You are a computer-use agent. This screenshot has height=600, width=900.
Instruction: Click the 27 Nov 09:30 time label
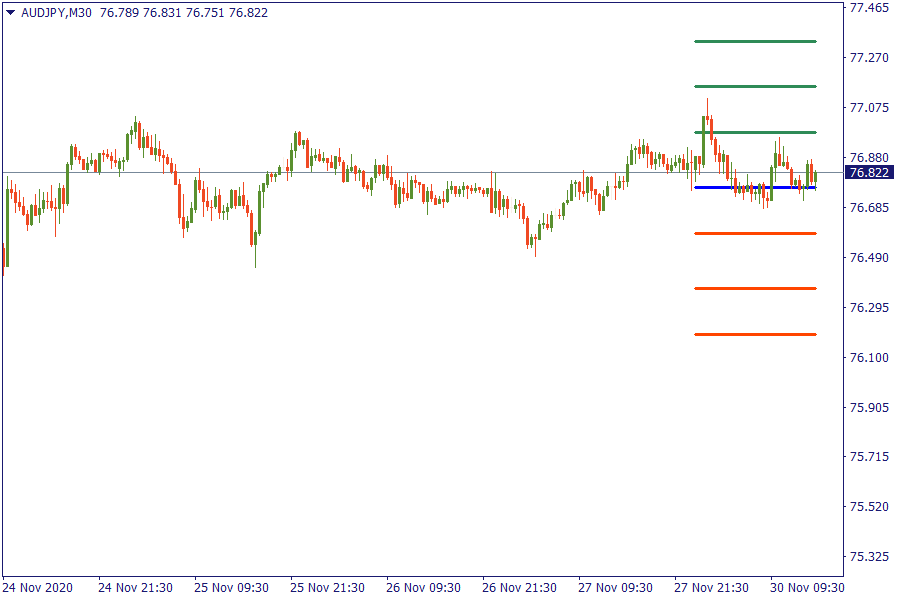coord(615,587)
